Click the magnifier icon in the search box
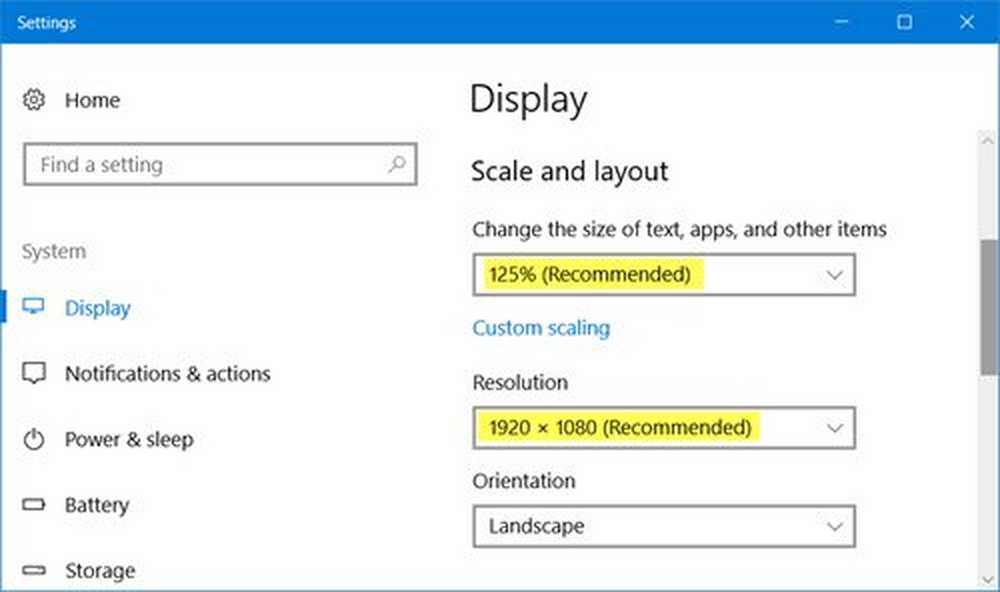The image size is (1000, 592). (x=396, y=164)
